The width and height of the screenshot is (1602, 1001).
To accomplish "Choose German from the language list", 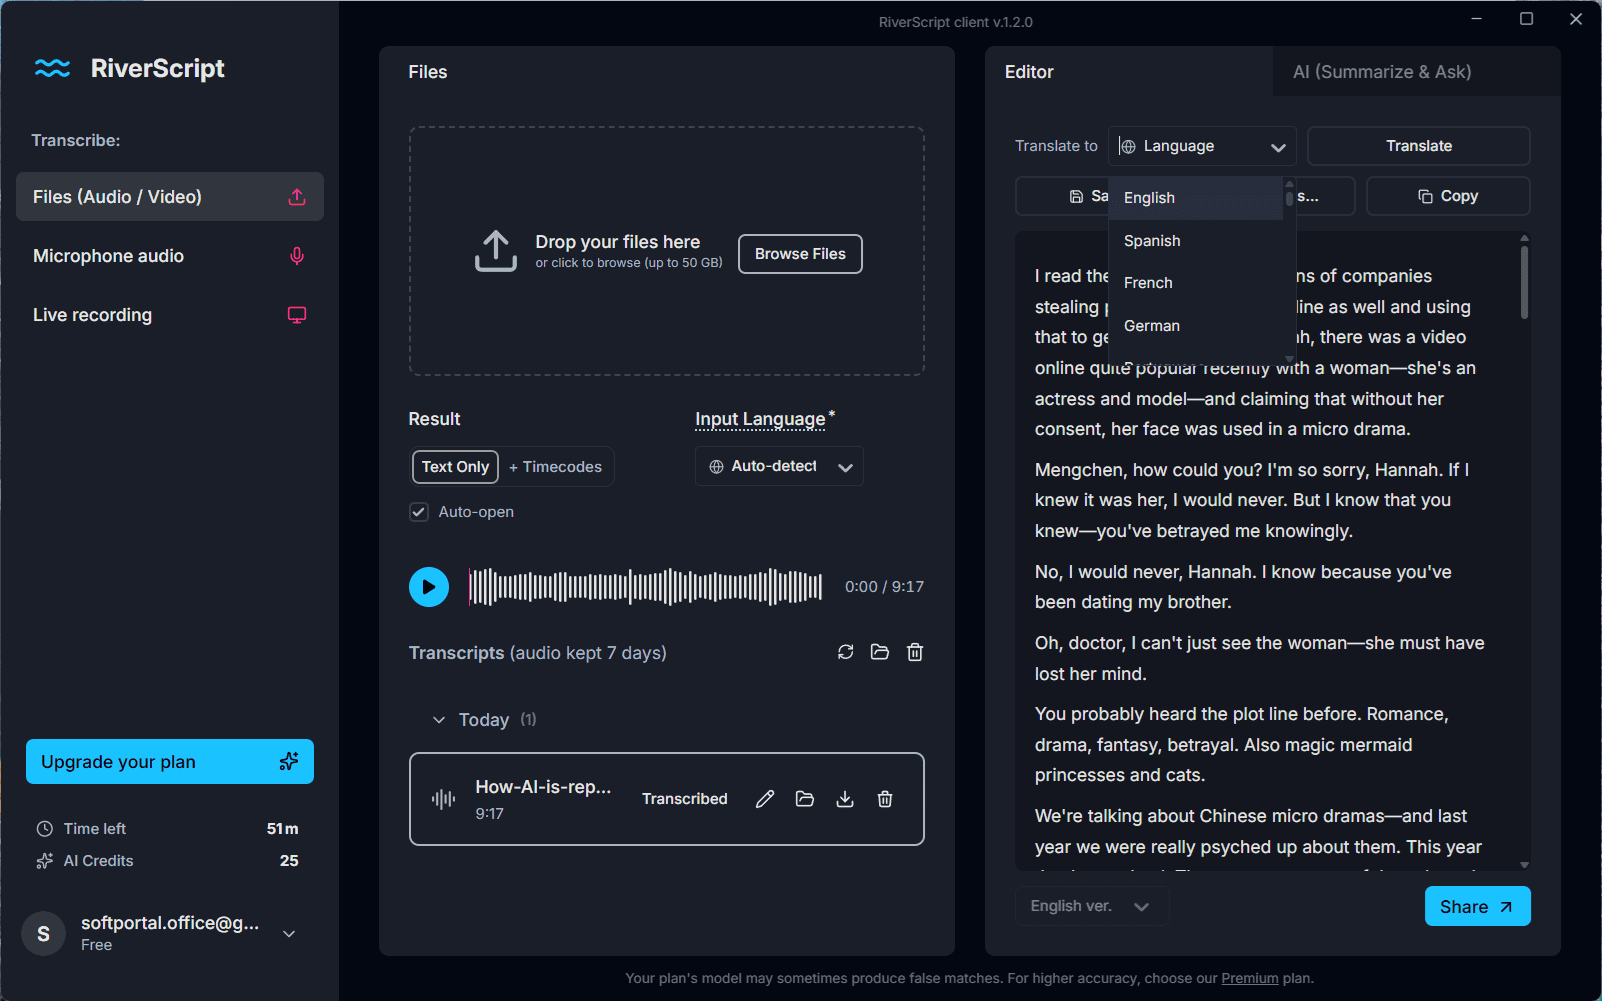I will click(1196, 326).
